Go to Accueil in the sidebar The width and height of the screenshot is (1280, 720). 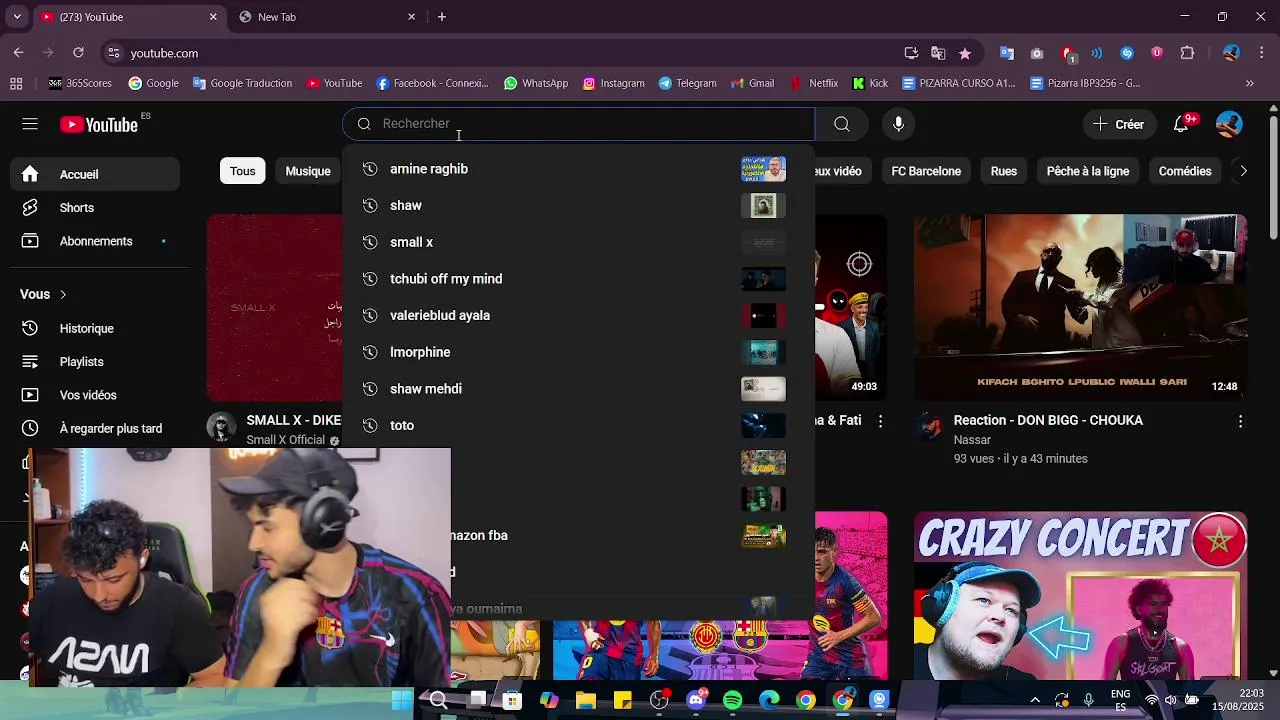click(x=96, y=174)
